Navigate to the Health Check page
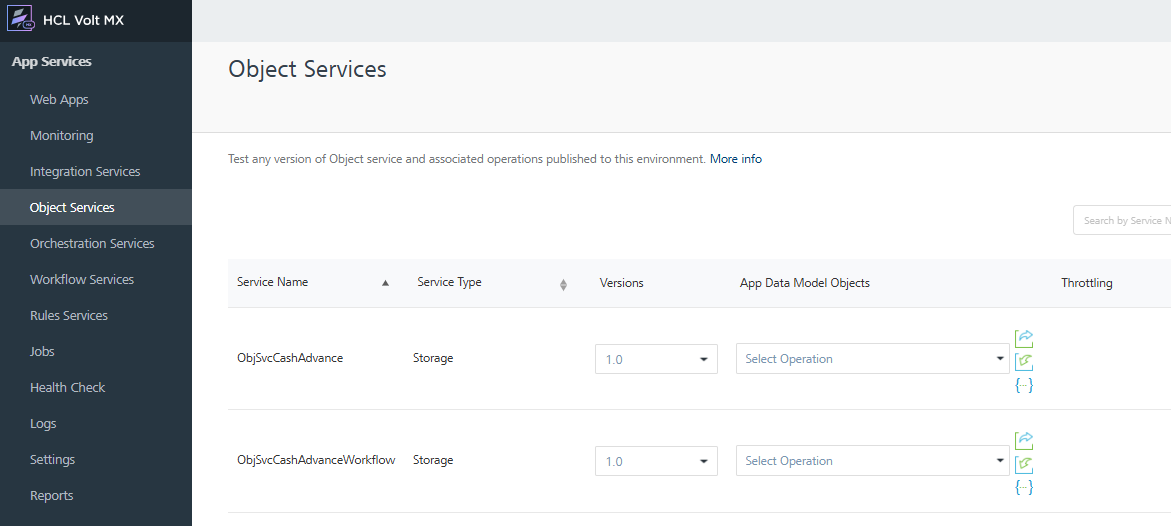 point(67,388)
